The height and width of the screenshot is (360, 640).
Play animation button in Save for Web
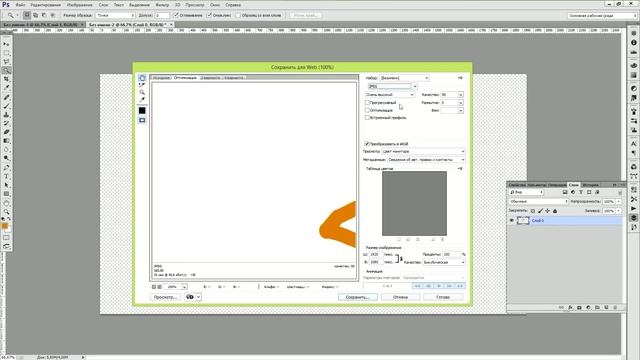[x=439, y=286]
